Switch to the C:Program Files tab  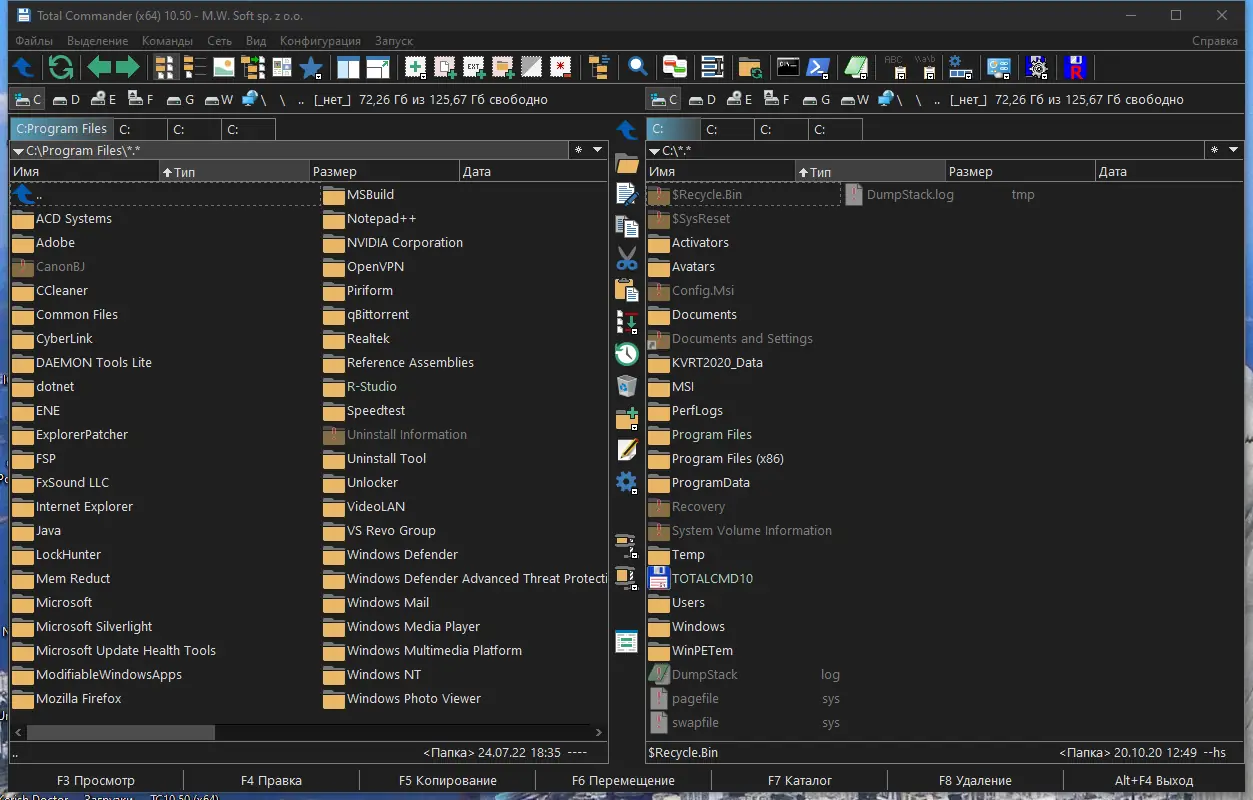(61, 129)
